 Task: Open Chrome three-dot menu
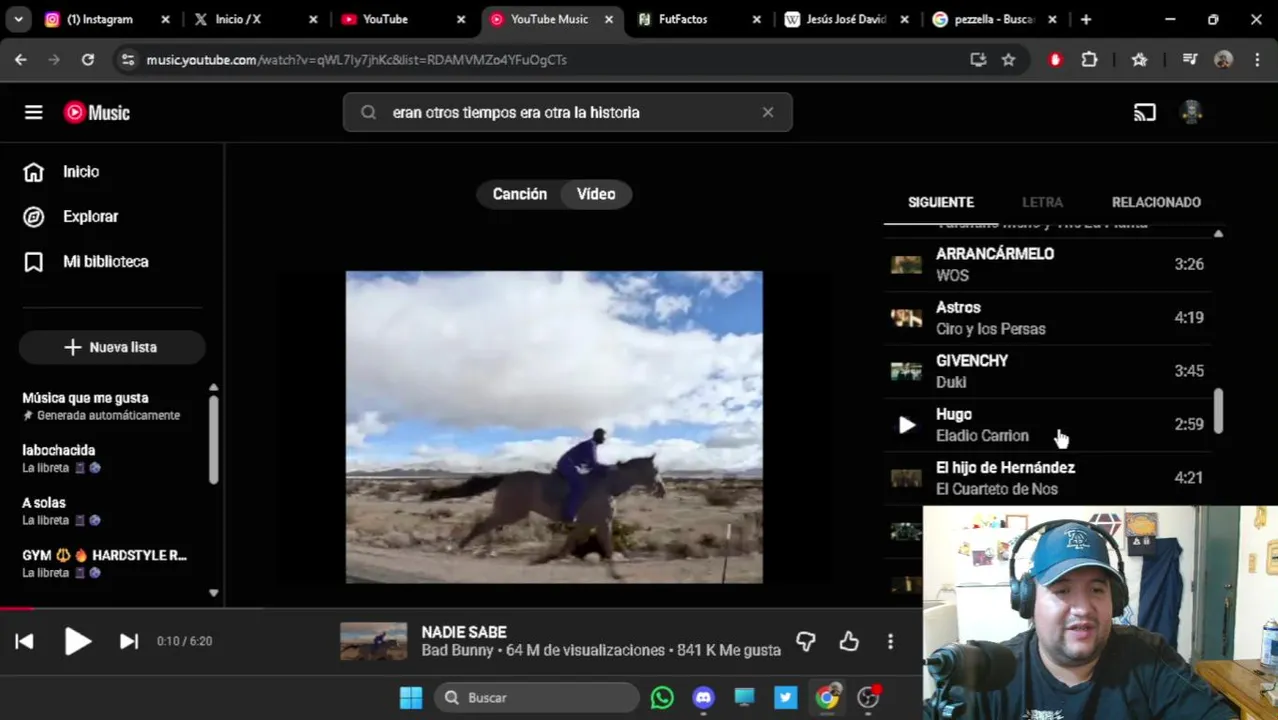[1257, 60]
